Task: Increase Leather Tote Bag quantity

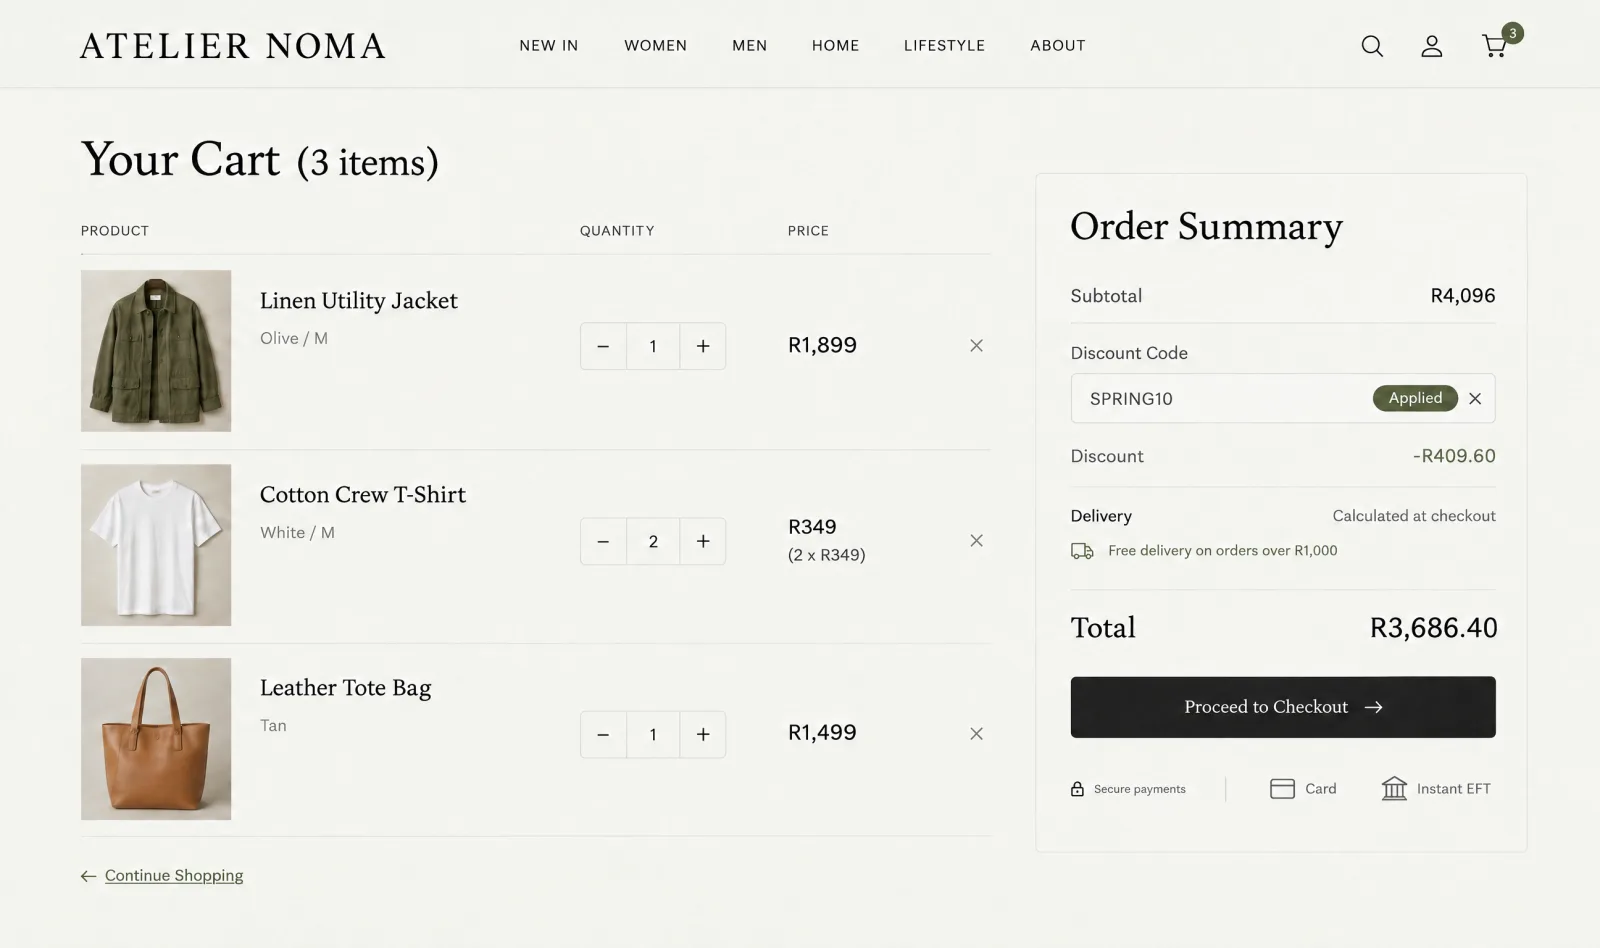Action: pyautogui.click(x=703, y=735)
